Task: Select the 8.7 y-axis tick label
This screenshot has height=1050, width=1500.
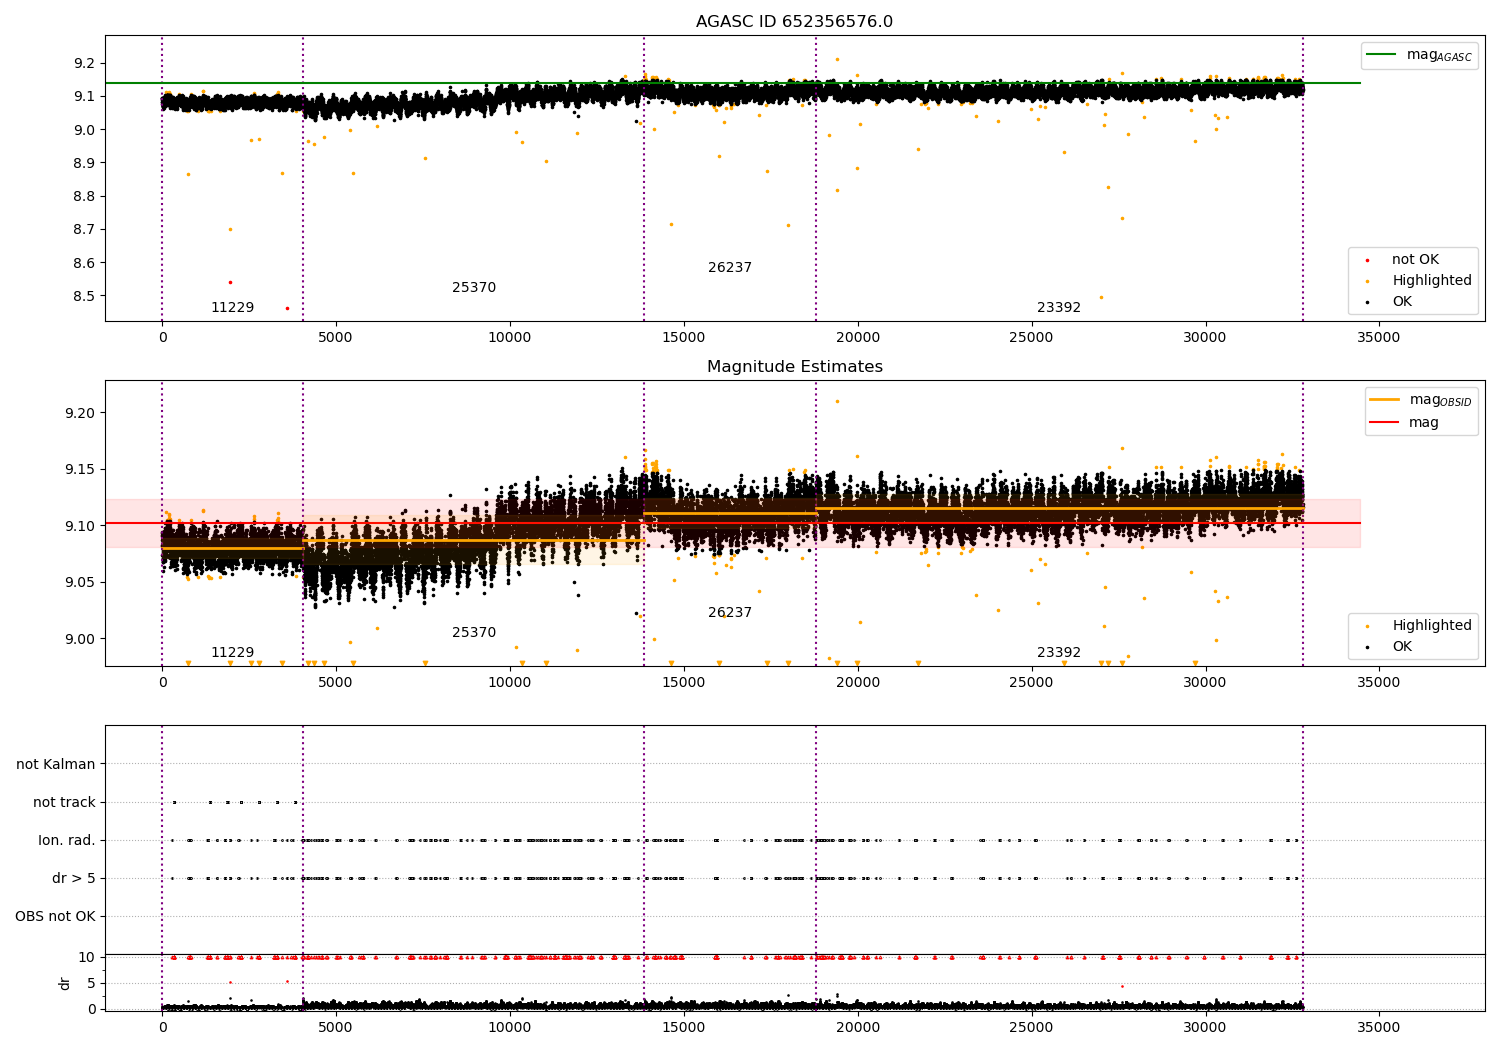Action: tap(84, 229)
